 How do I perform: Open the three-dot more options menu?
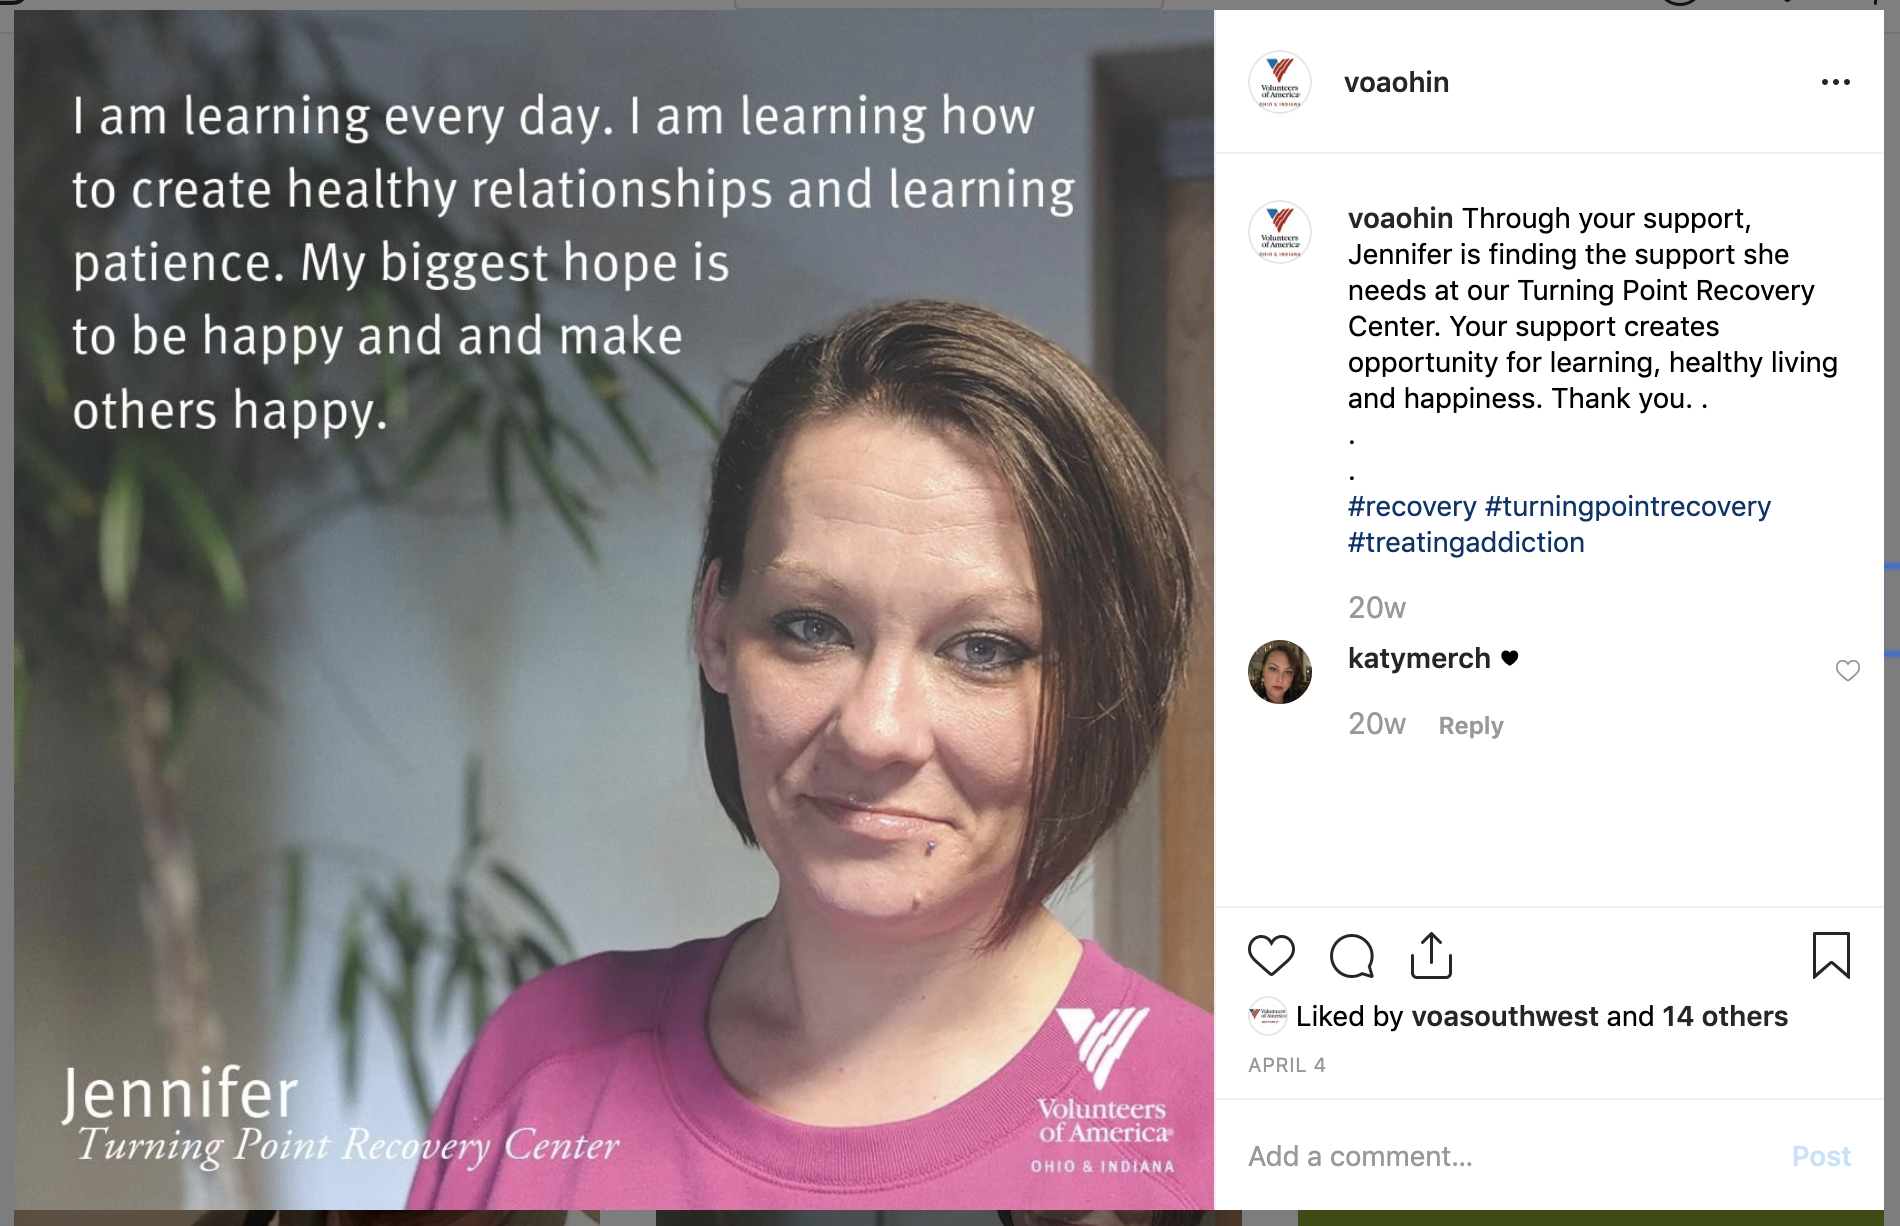pyautogui.click(x=1835, y=82)
